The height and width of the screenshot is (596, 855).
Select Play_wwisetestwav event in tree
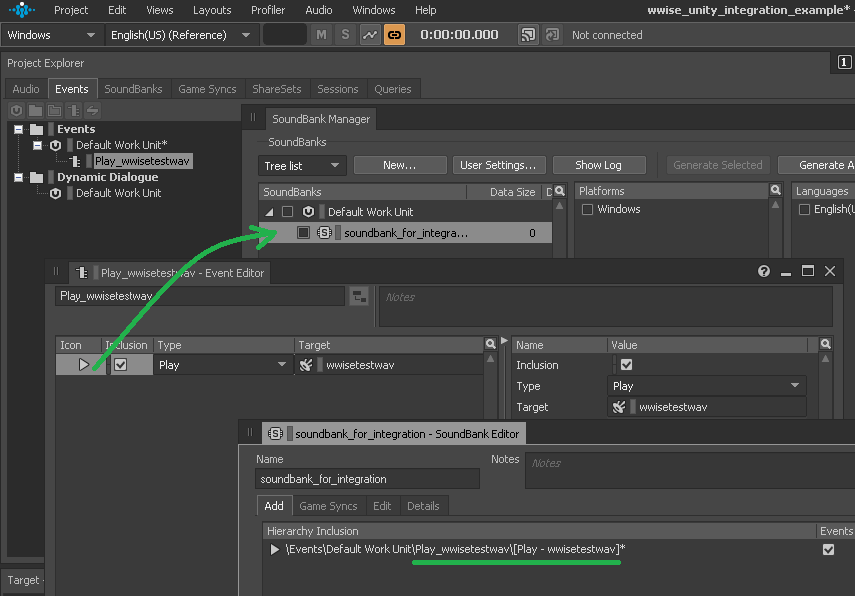coord(142,161)
